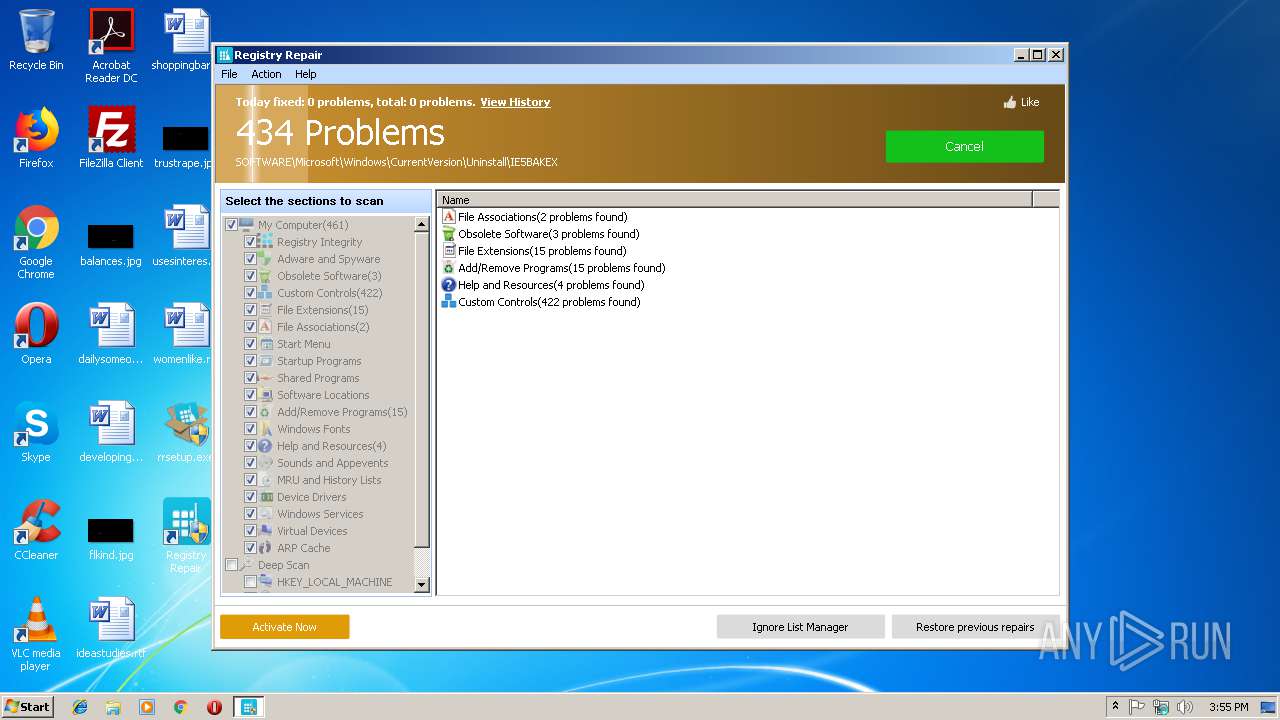Screen dimensions: 1280x720
Task: Click the Like thumbs-up icon
Action: pyautogui.click(x=1010, y=102)
